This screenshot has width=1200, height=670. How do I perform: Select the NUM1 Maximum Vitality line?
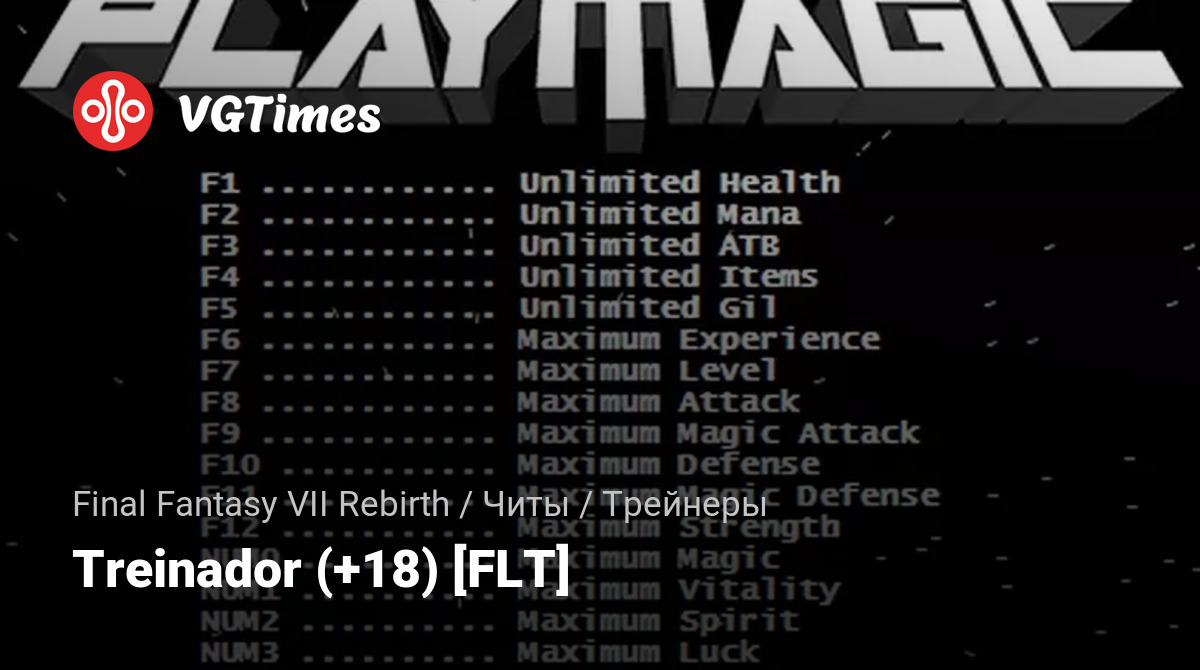coord(520,590)
